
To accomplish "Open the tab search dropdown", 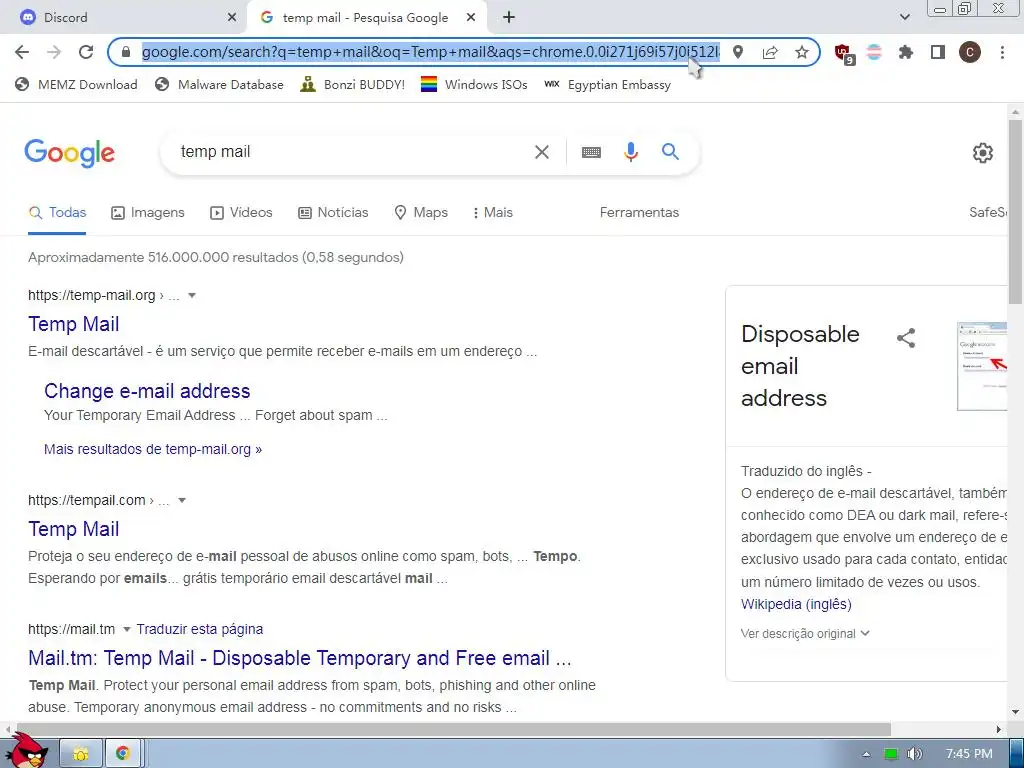I will pyautogui.click(x=904, y=18).
